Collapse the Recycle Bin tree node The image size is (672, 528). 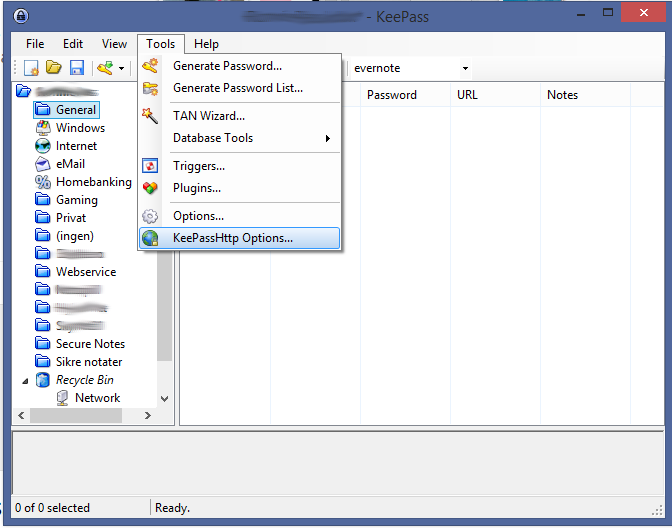pos(25,381)
